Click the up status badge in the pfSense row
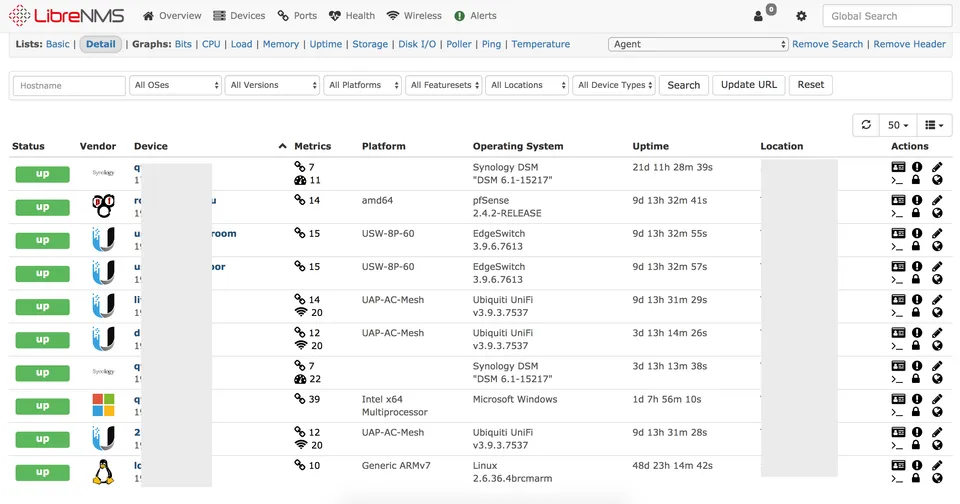The image size is (960, 504). coord(42,207)
